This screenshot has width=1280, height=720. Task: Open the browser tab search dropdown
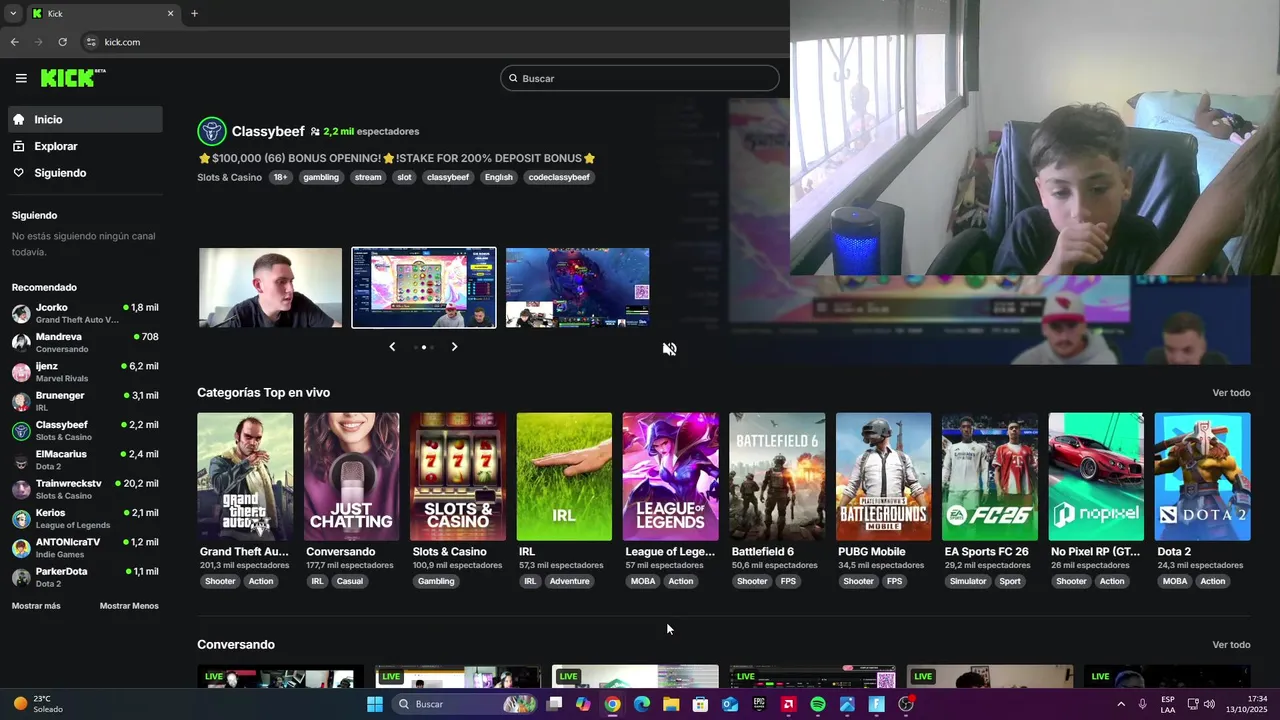[12, 14]
